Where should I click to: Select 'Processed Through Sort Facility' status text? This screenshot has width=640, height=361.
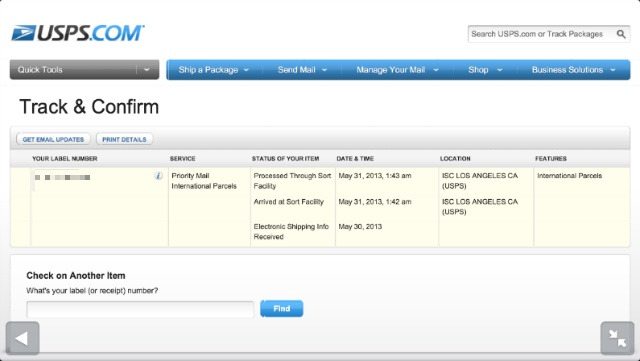pyautogui.click(x=292, y=181)
